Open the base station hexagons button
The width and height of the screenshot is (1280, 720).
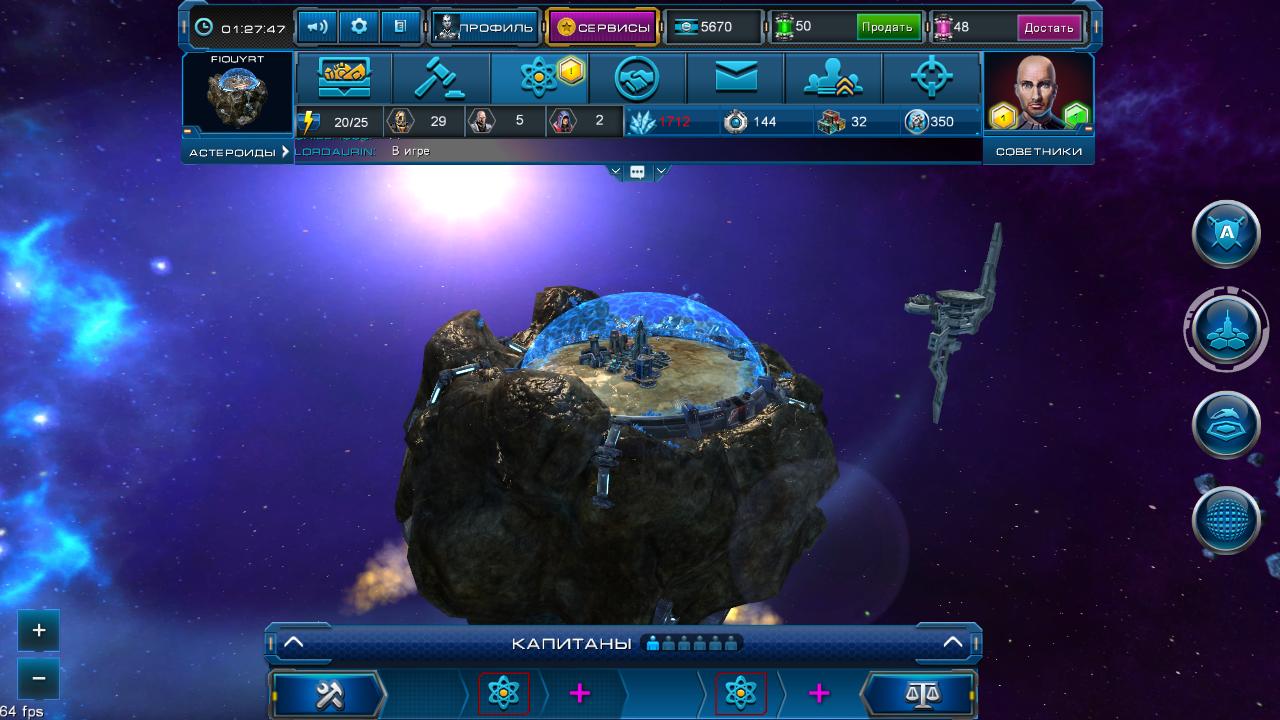pos(1226,329)
